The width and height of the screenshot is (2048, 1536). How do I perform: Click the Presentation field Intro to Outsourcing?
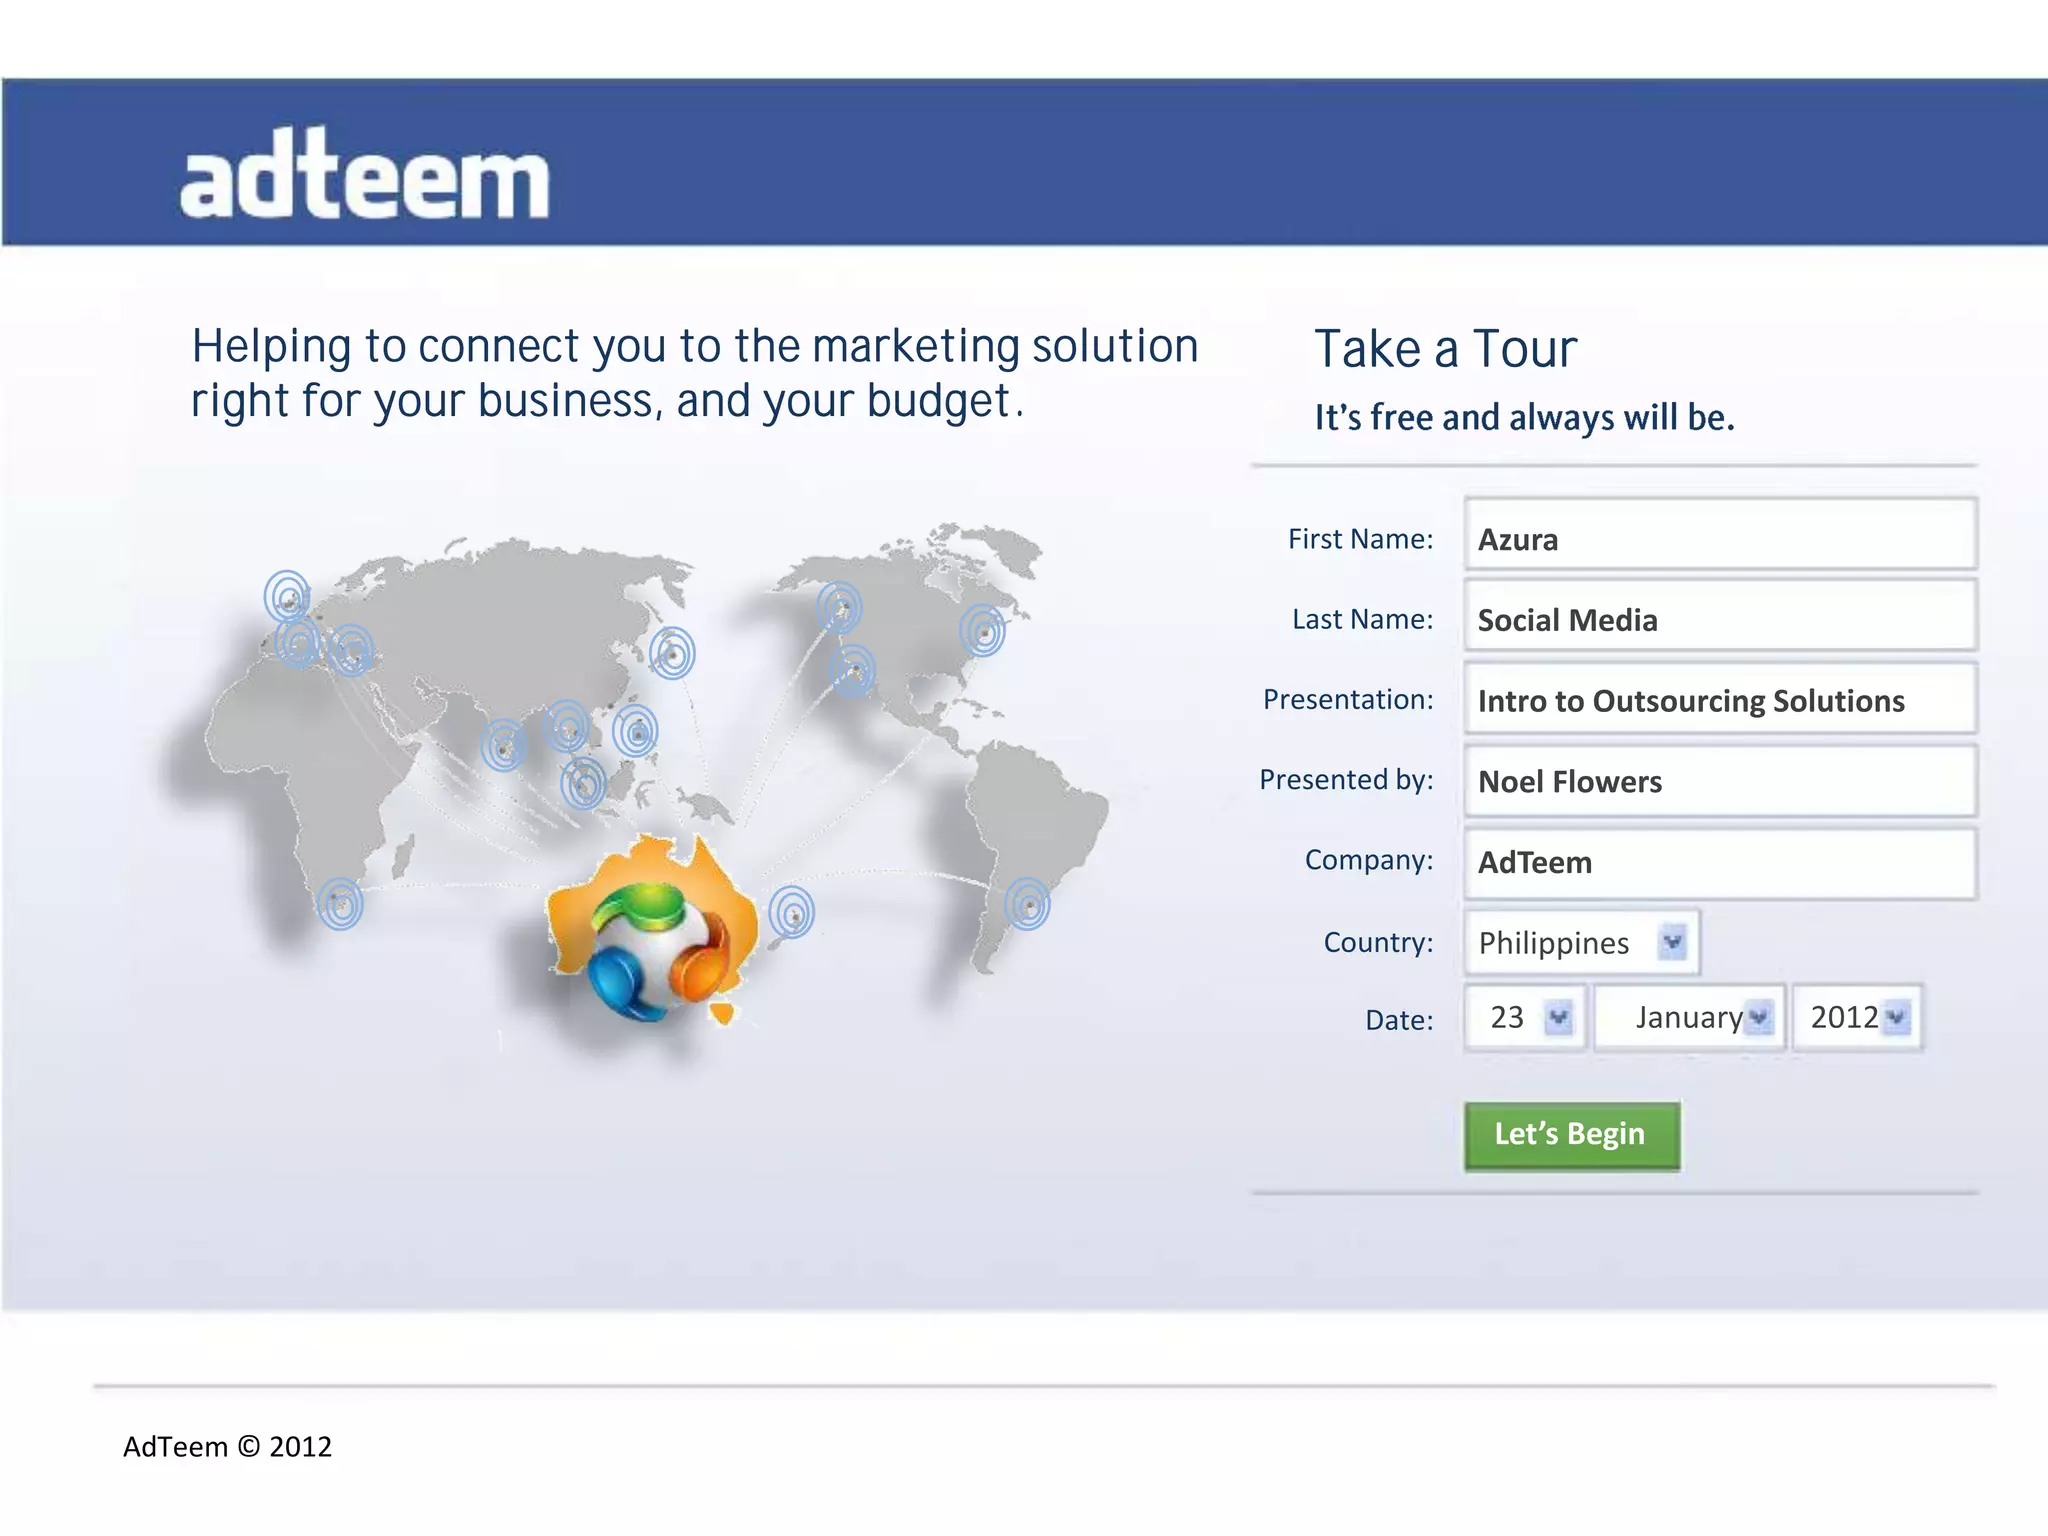pos(1720,700)
